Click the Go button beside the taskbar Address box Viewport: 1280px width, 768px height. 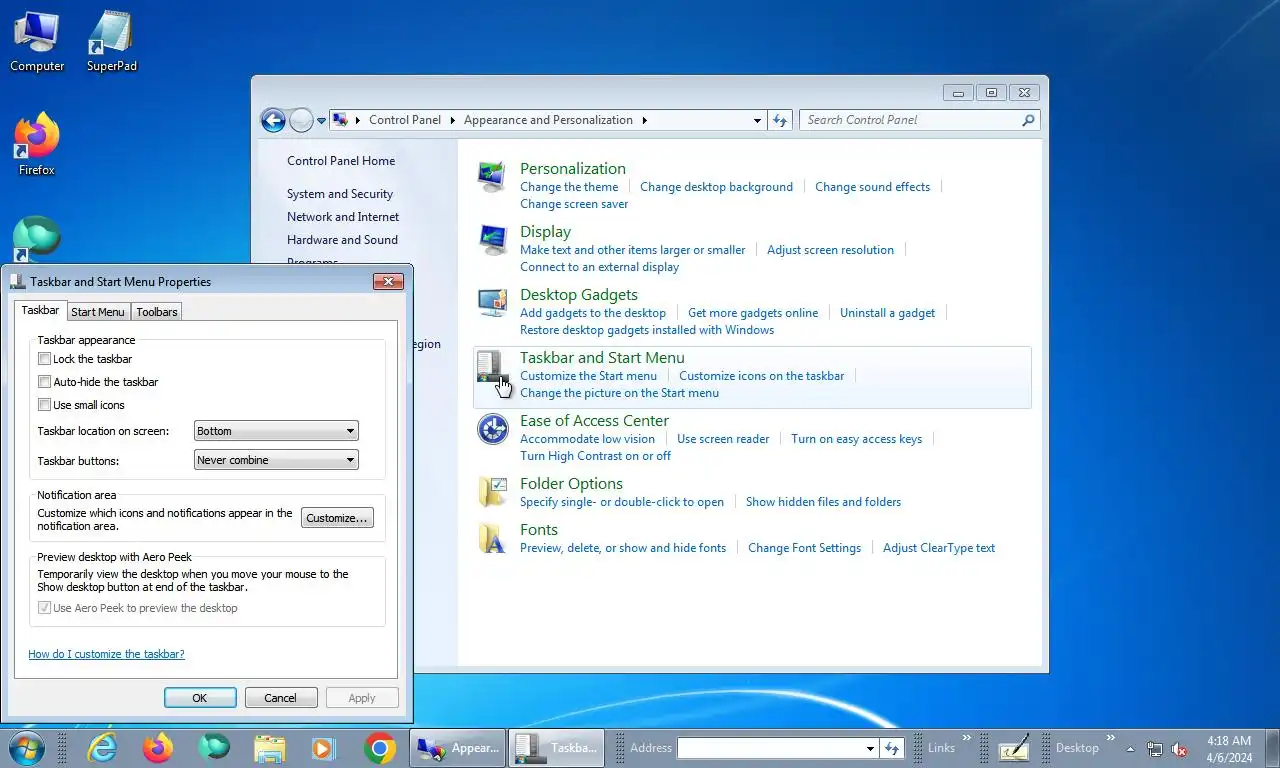coord(892,748)
